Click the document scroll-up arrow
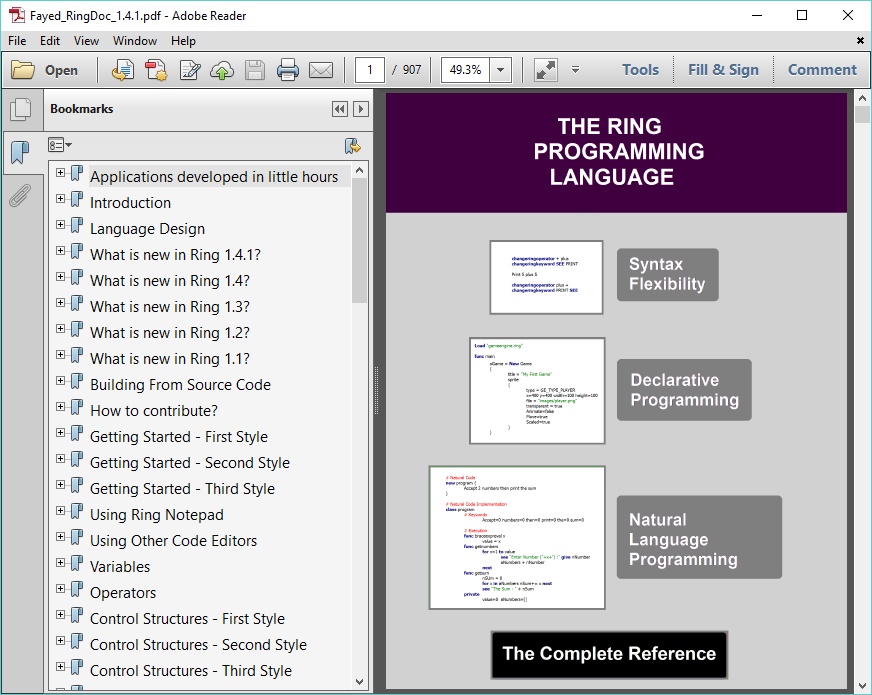Image resolution: width=872 pixels, height=695 pixels. pyautogui.click(x=862, y=98)
